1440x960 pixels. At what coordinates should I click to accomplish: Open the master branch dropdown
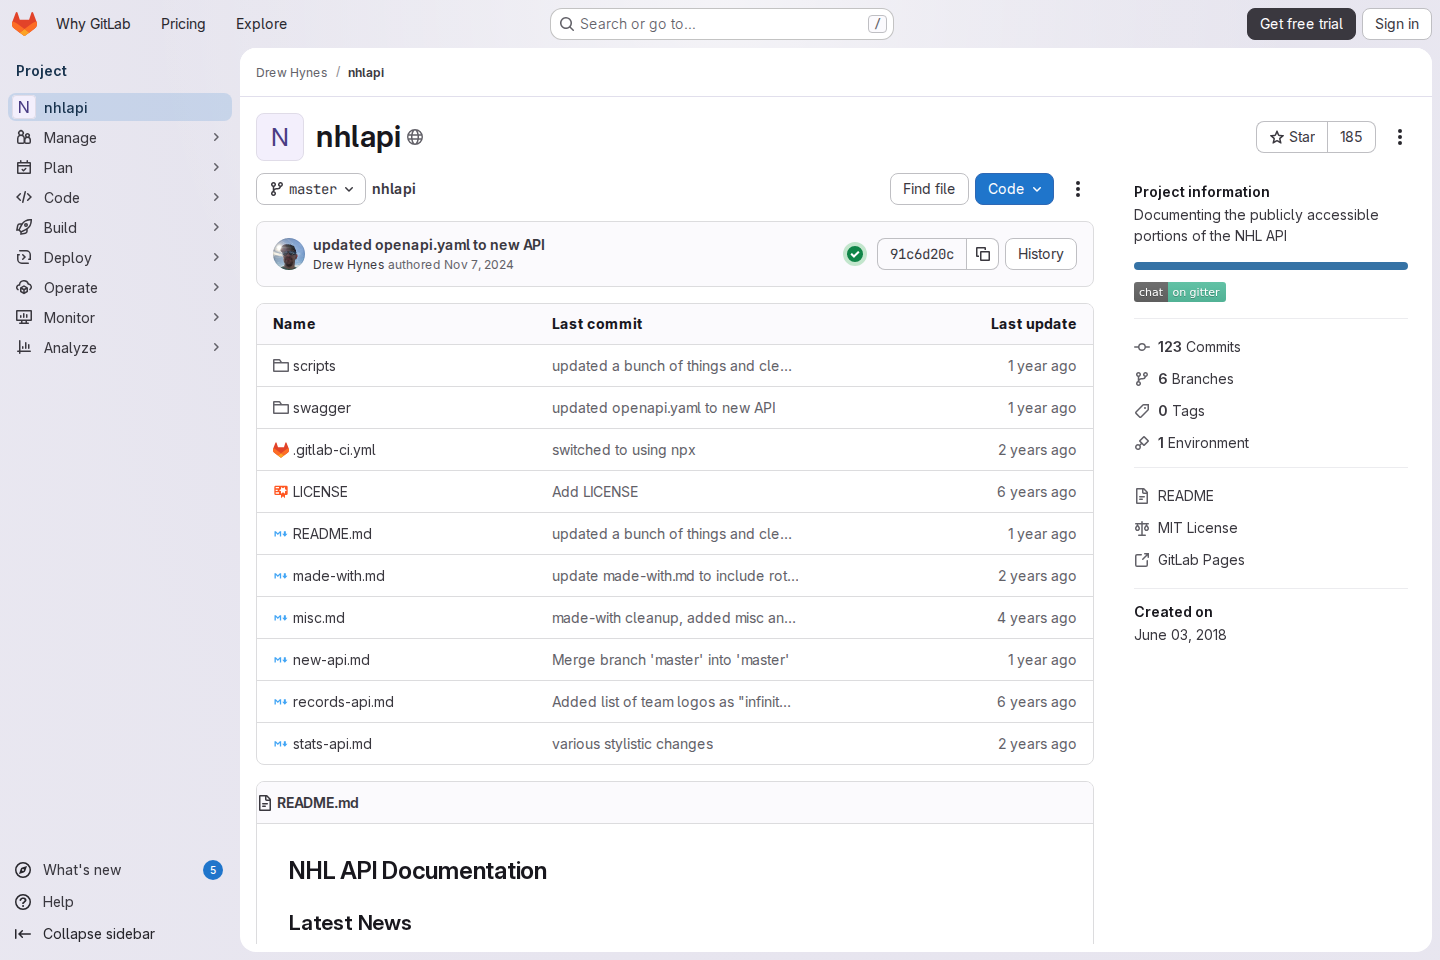[x=310, y=188]
